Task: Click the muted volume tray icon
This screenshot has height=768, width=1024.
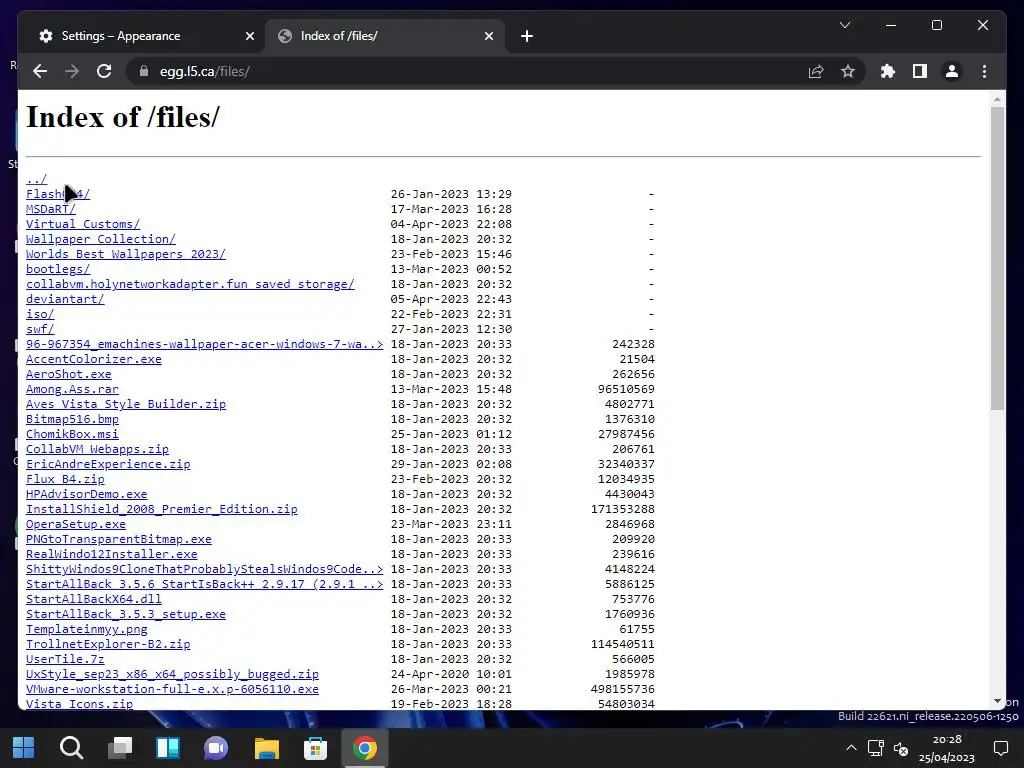Action: click(901, 748)
